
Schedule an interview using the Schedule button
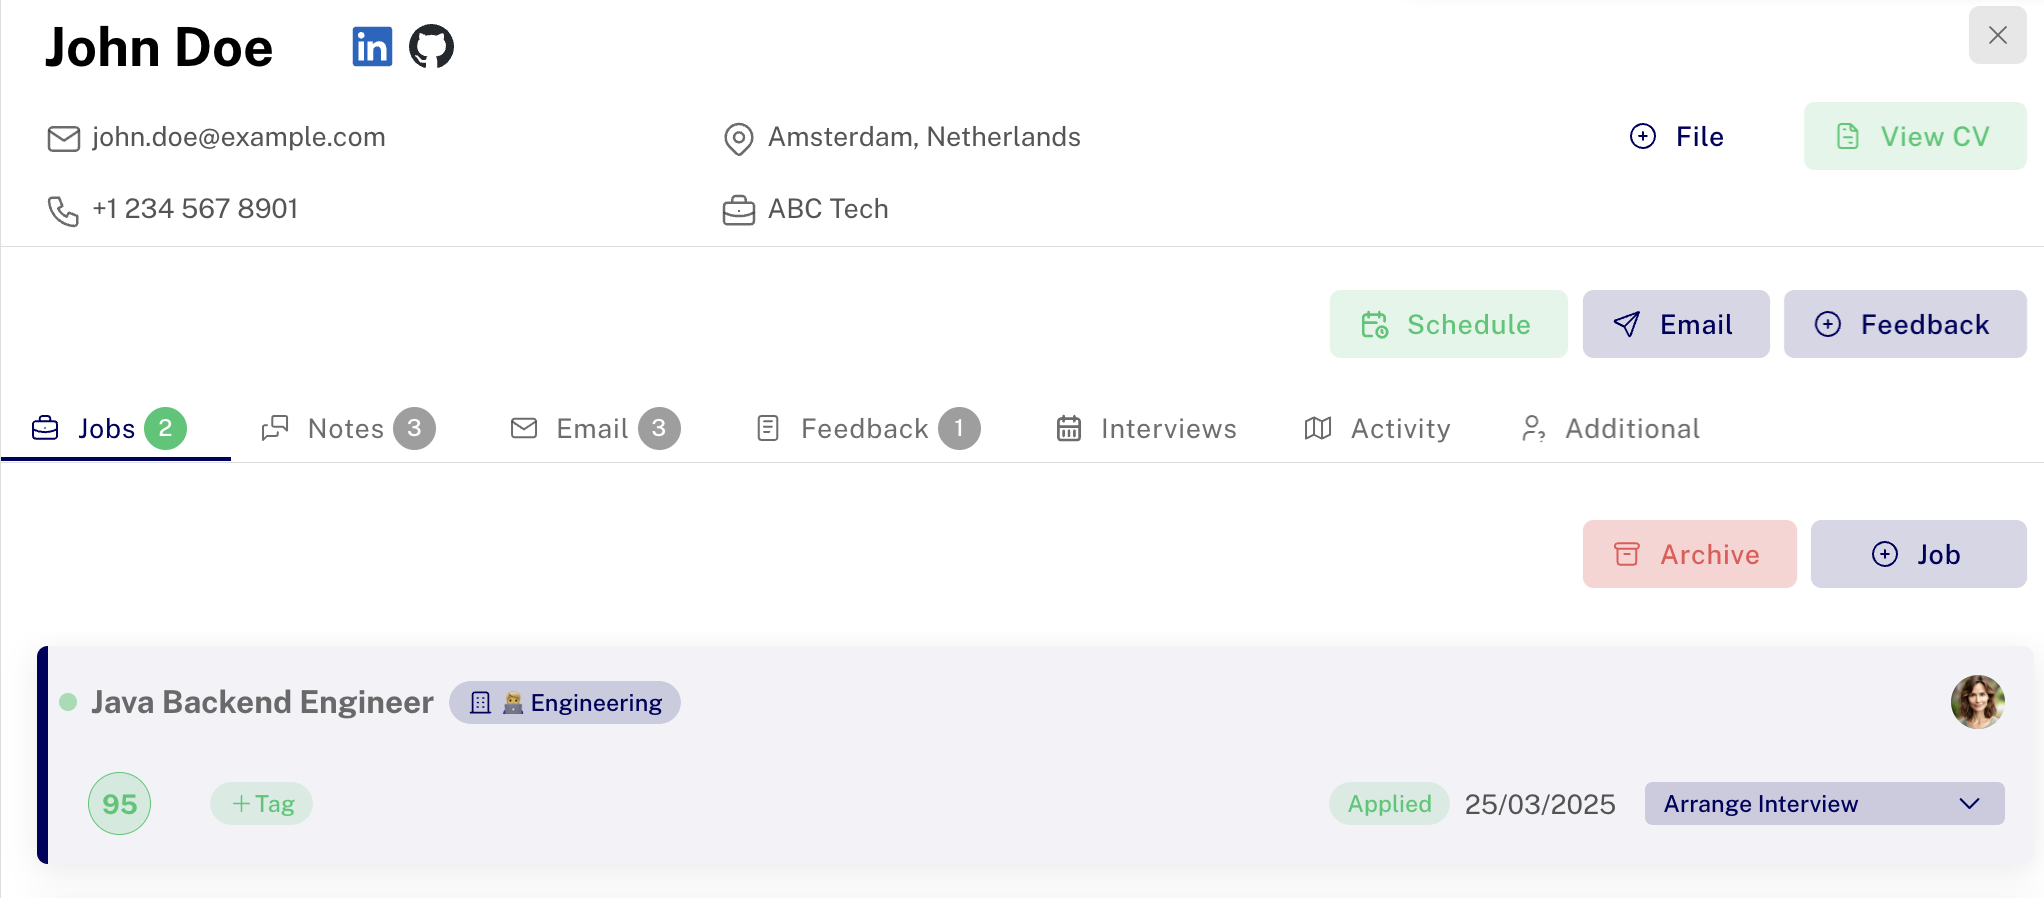click(x=1447, y=324)
